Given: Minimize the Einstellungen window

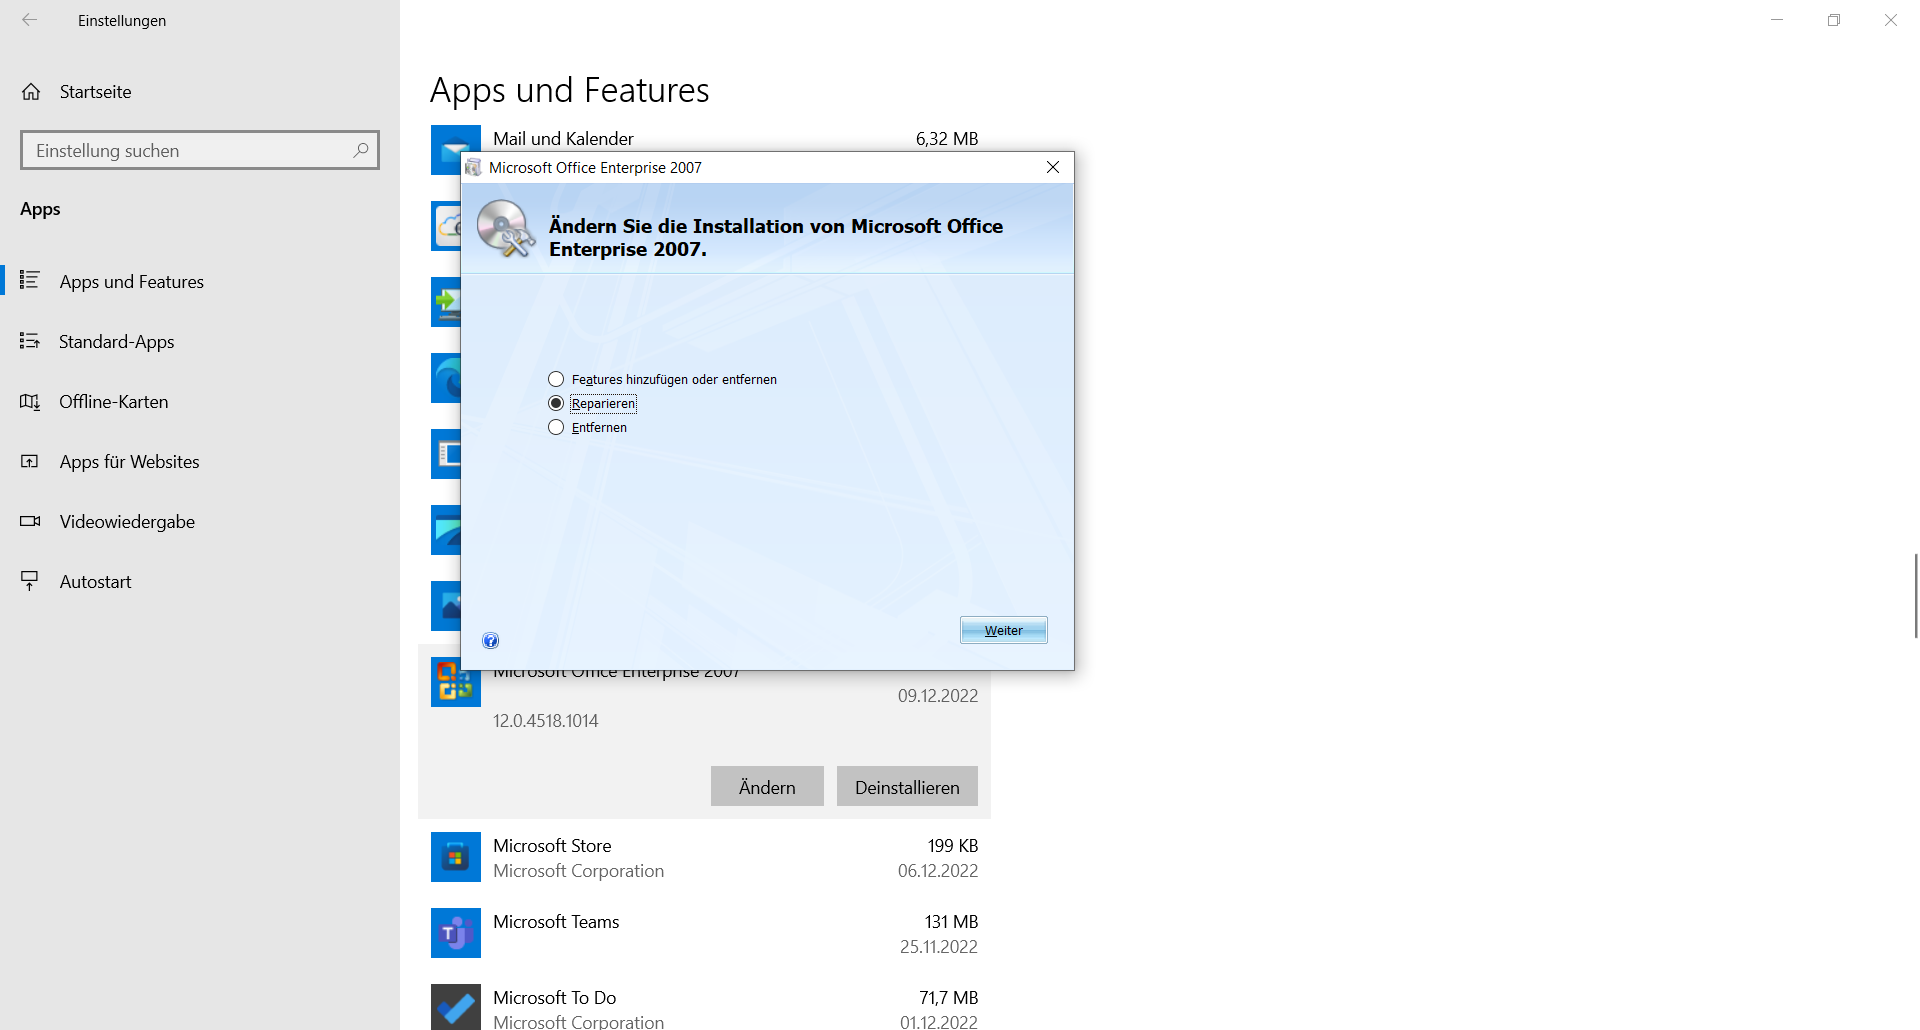Looking at the screenshot, I should 1777,20.
